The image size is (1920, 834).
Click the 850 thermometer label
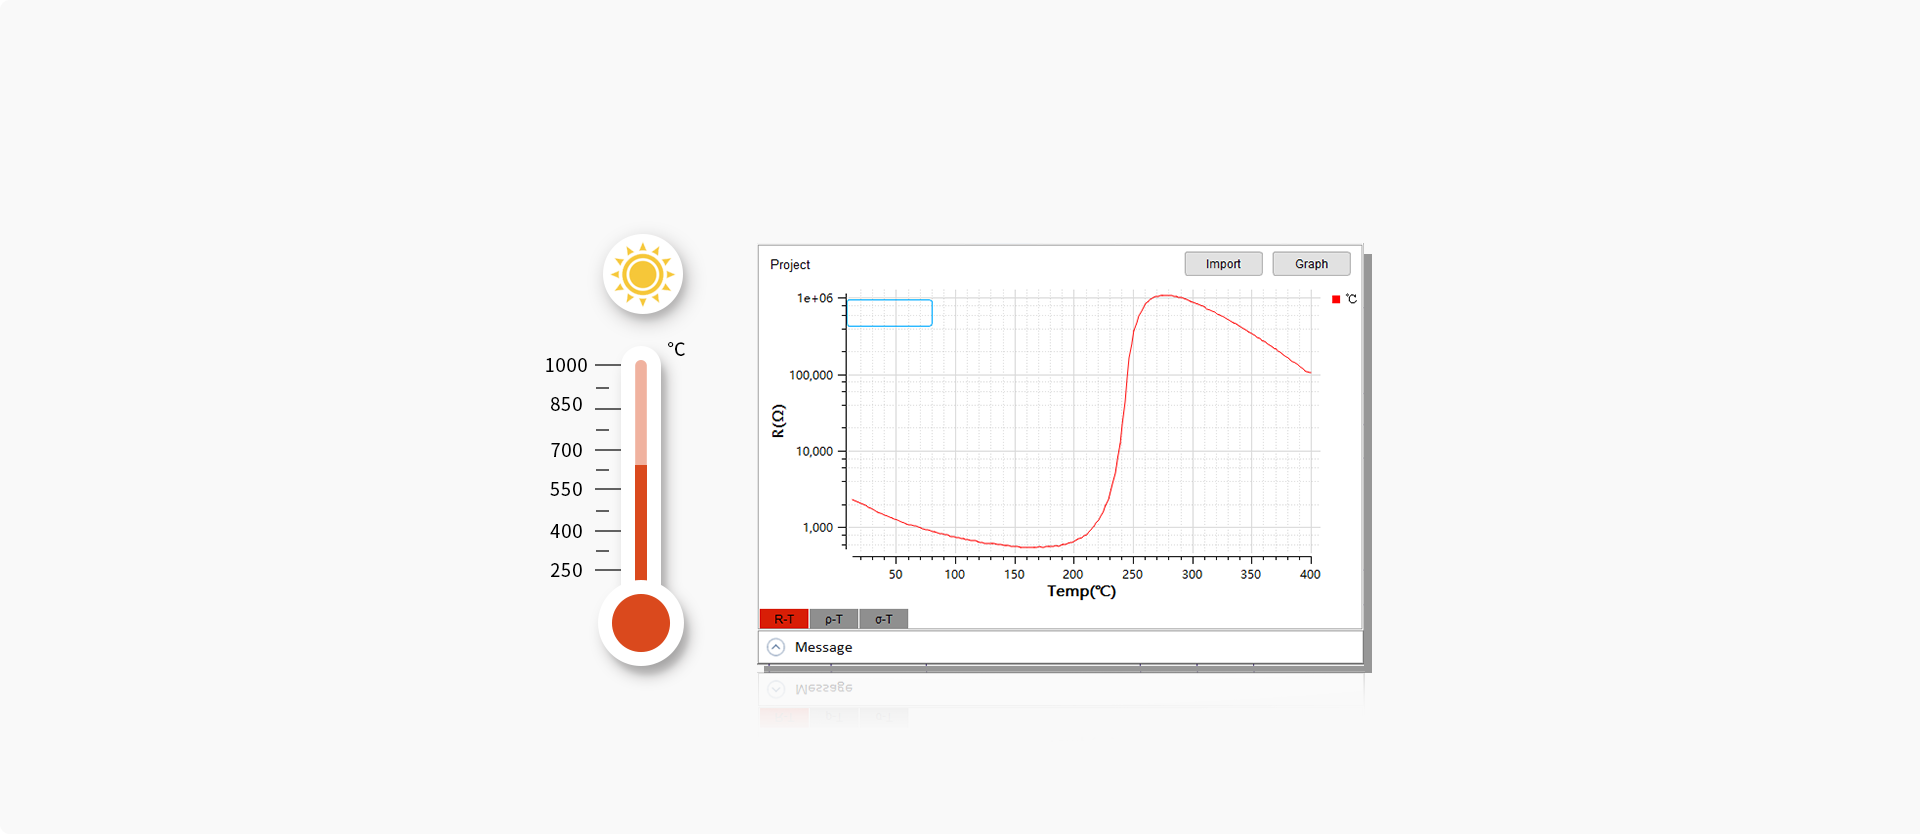566,404
